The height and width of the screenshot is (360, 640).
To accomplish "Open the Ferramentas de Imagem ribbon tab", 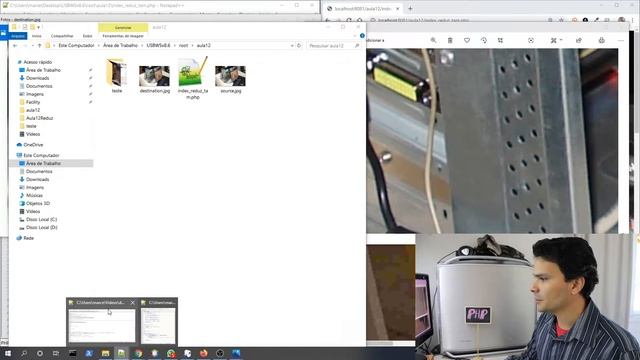I will coord(123,36).
